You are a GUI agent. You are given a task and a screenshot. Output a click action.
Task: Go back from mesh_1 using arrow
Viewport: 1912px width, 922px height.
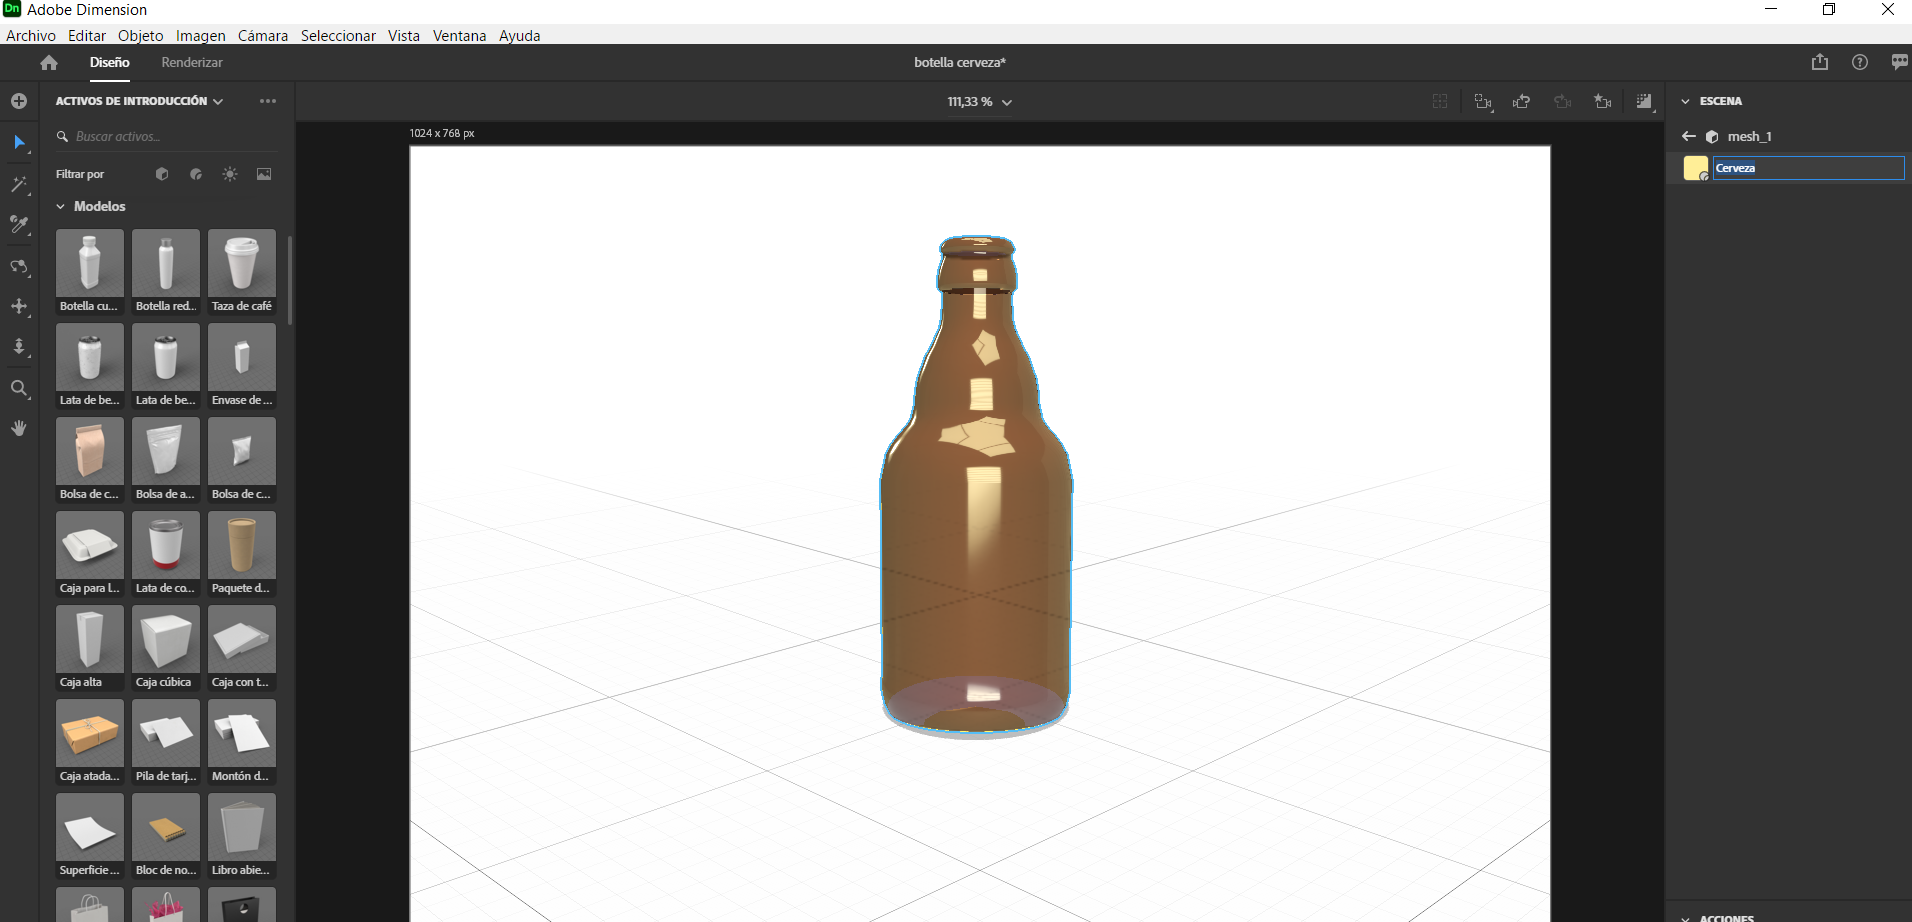click(x=1689, y=137)
